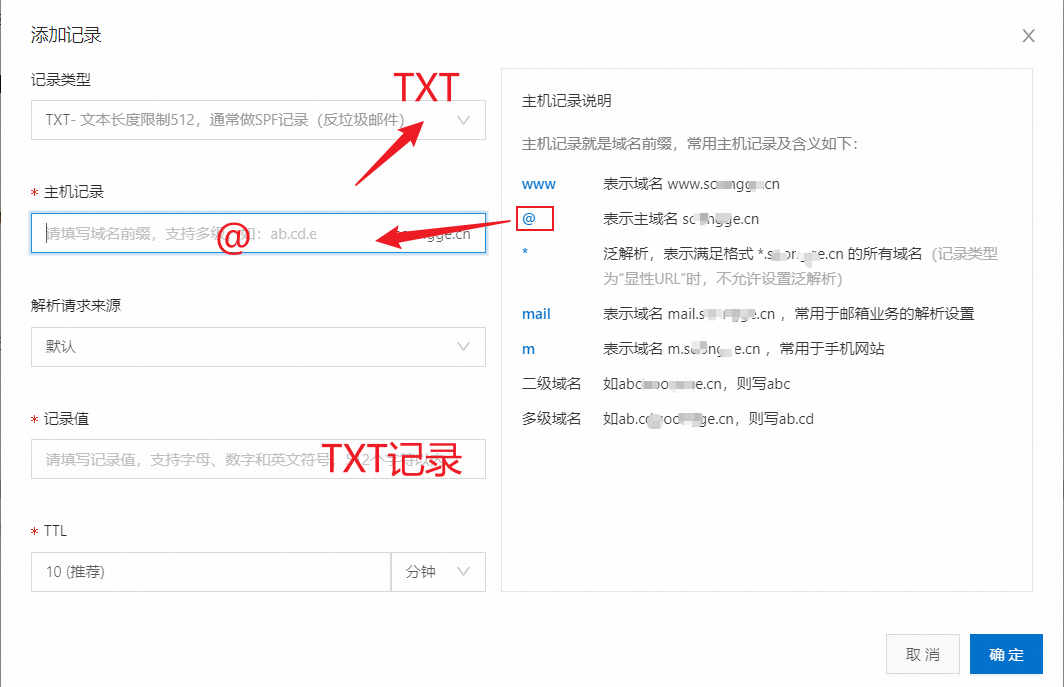Image resolution: width=1064 pixels, height=687 pixels.
Task: Click the 添加记录 dialog title
Action: 66,35
